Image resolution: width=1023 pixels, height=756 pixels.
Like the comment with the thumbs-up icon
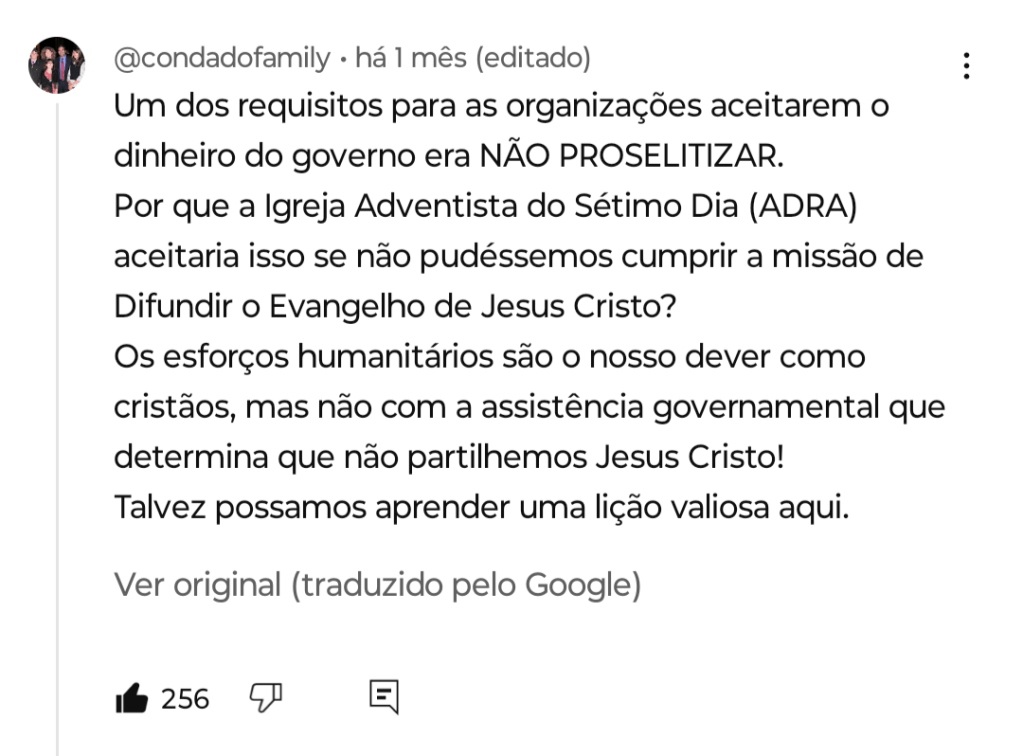coord(131,697)
